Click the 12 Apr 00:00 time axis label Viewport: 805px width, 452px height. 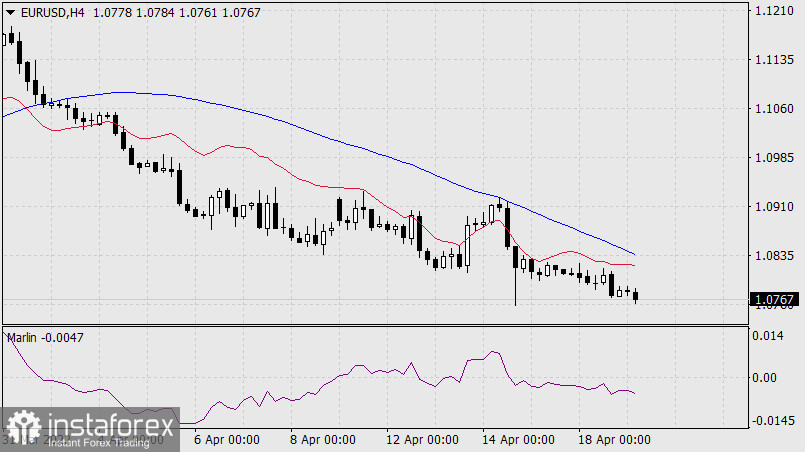click(x=422, y=440)
